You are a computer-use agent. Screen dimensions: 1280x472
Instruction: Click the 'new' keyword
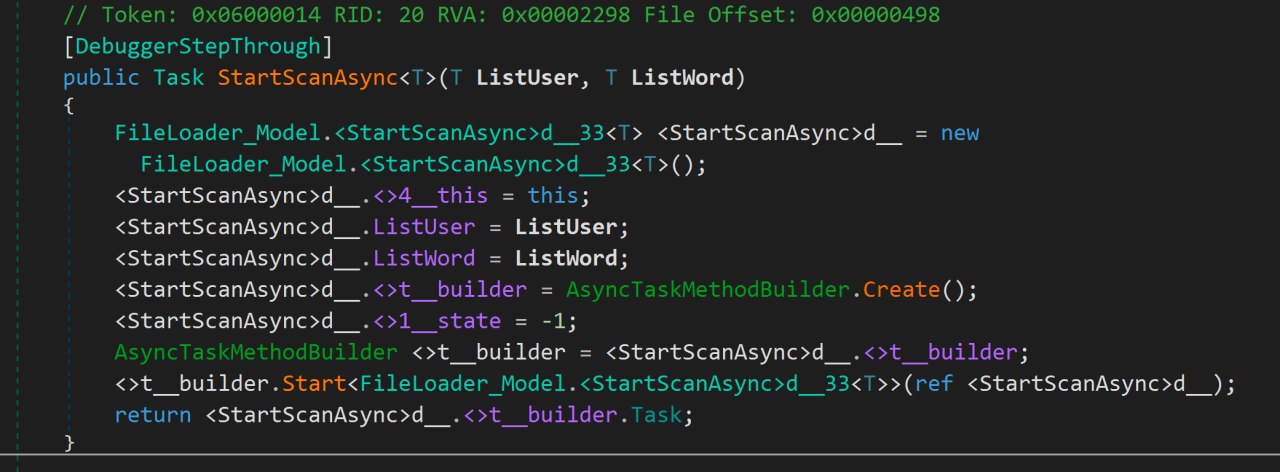(x=960, y=133)
